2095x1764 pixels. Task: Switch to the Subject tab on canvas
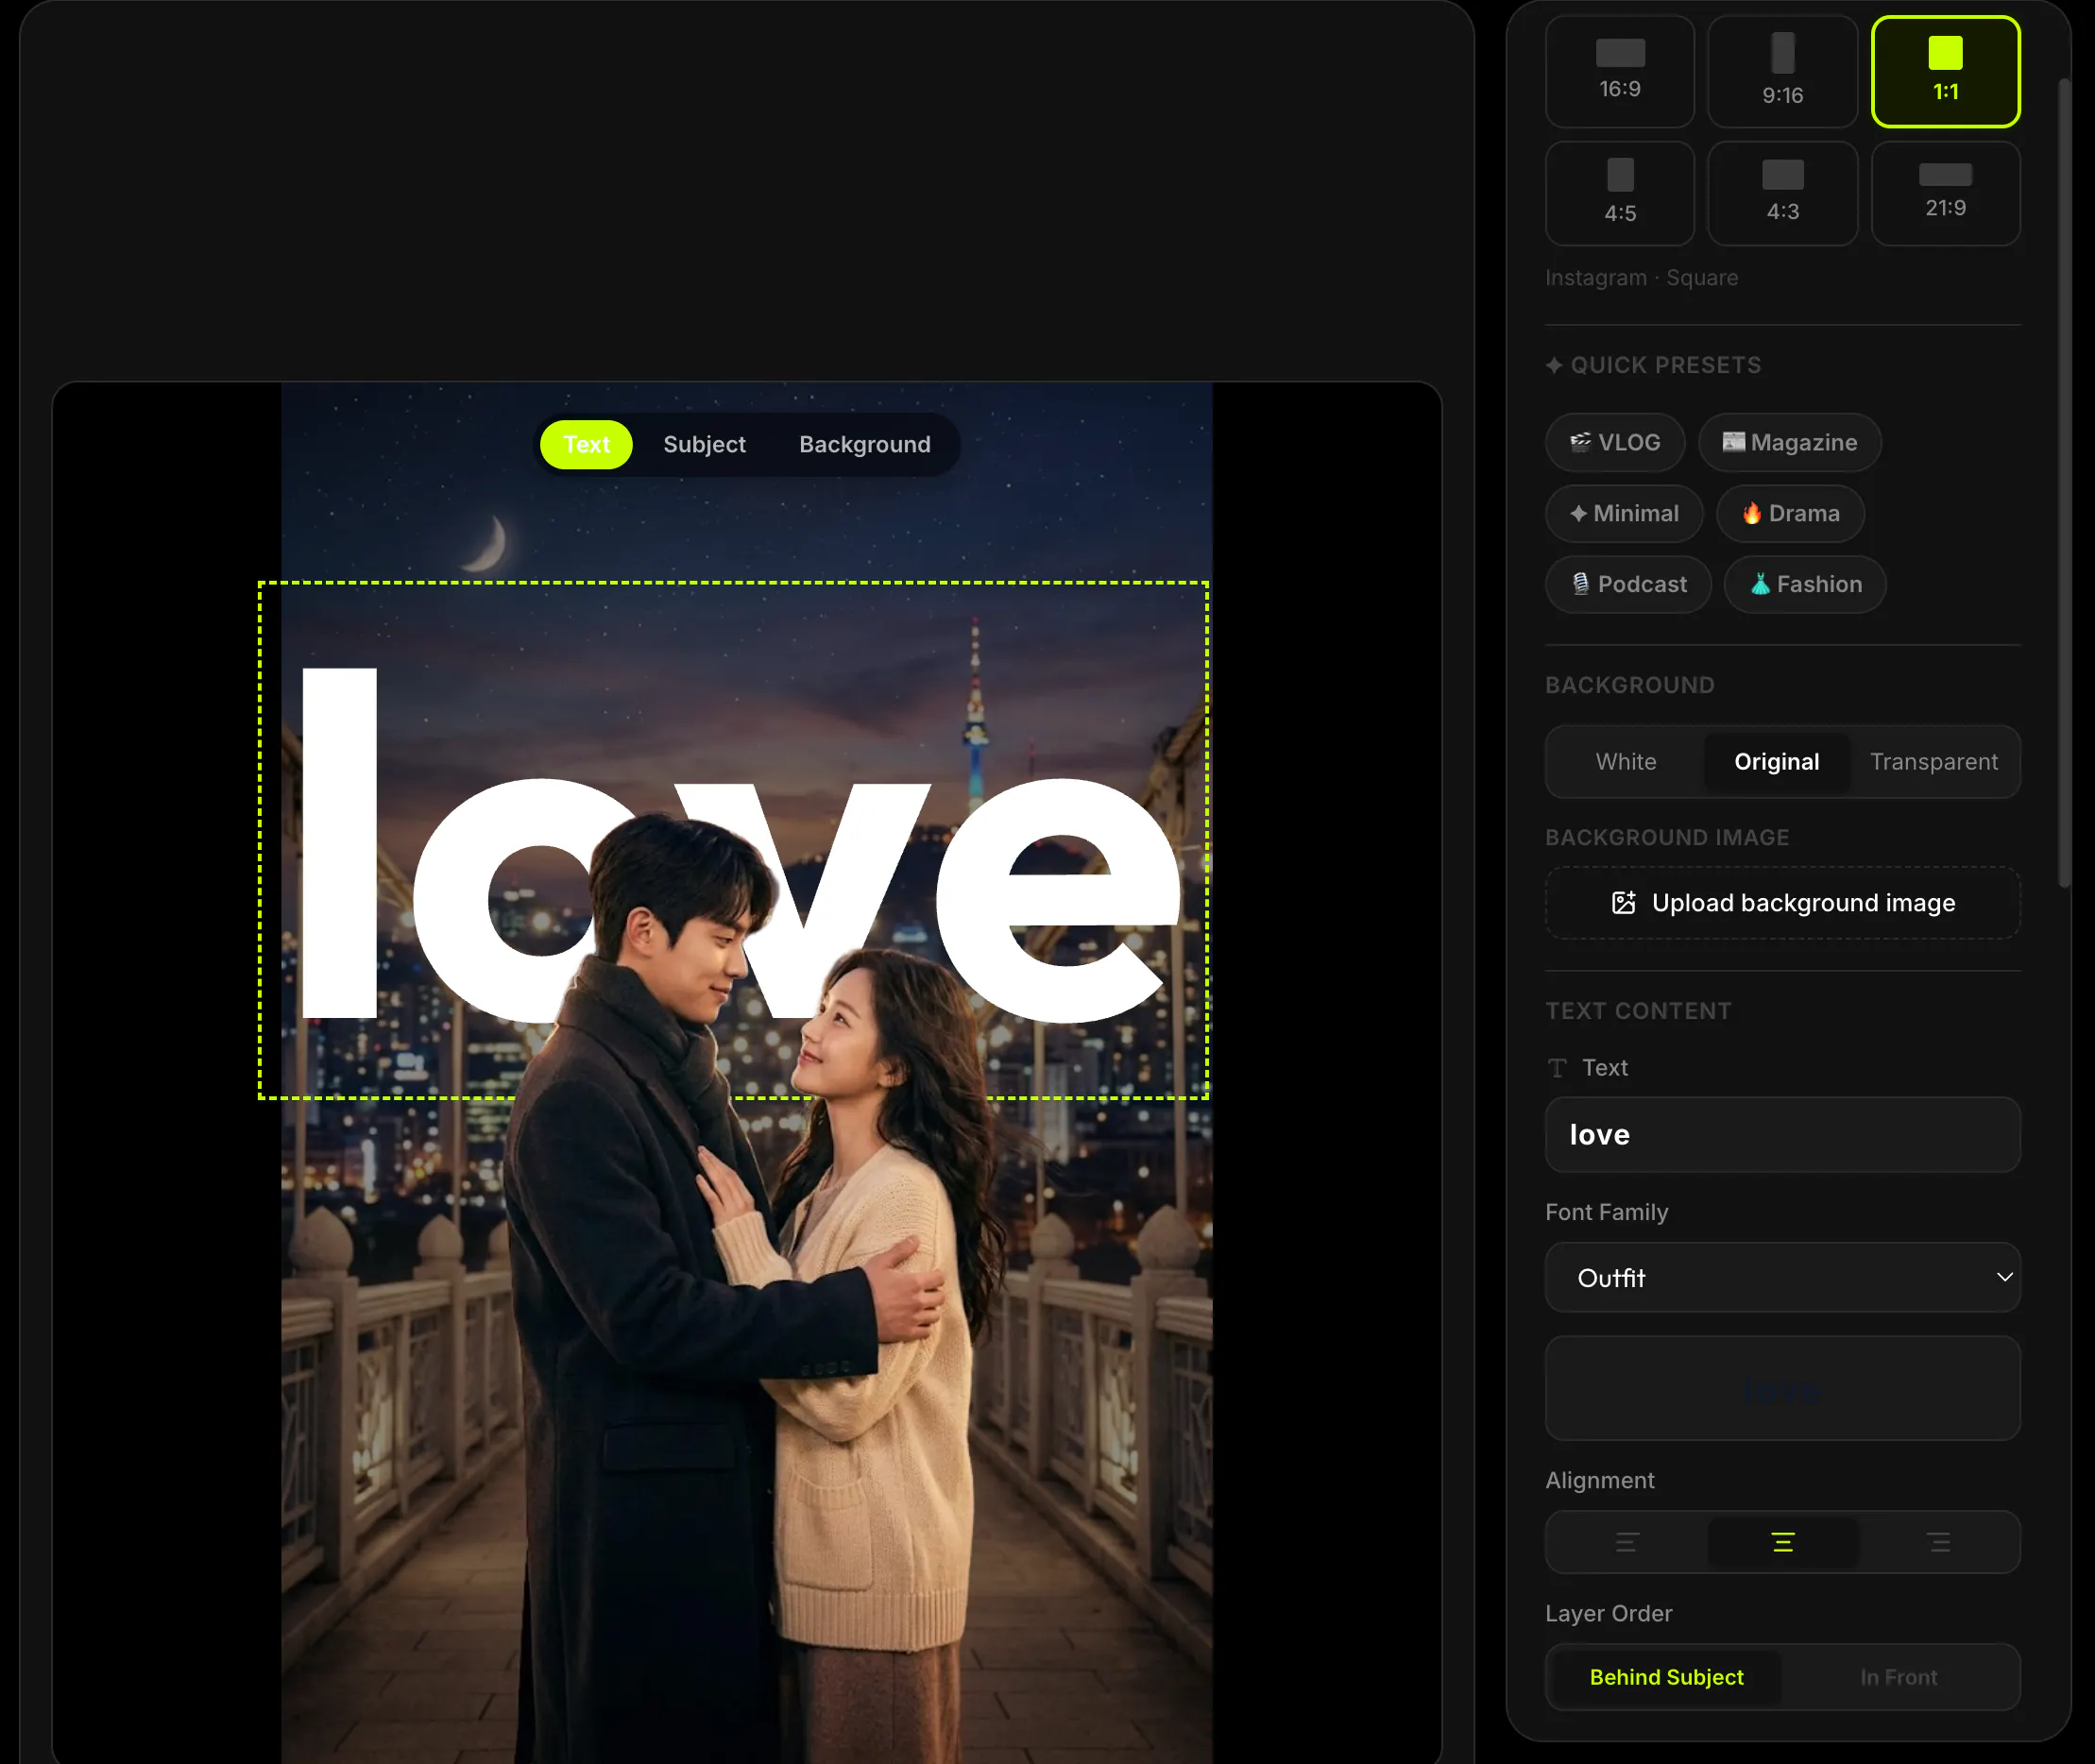704,444
